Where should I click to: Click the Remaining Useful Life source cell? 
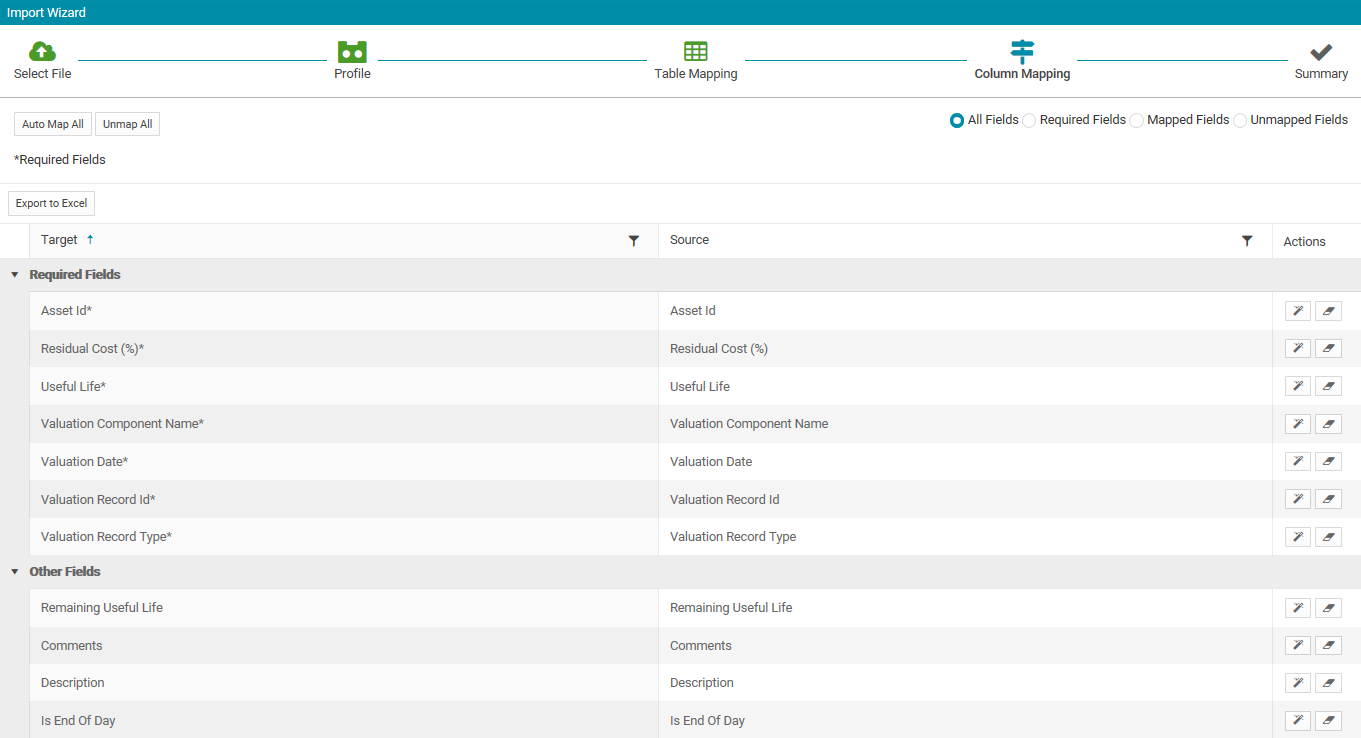click(965, 608)
